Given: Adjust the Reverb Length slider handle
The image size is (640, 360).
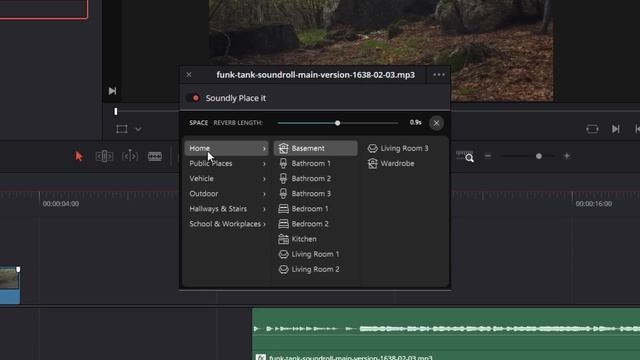Looking at the screenshot, I should click(338, 123).
